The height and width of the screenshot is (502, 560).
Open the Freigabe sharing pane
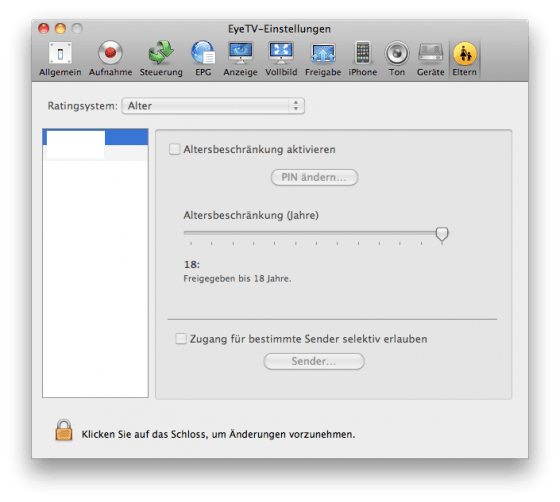pos(323,59)
